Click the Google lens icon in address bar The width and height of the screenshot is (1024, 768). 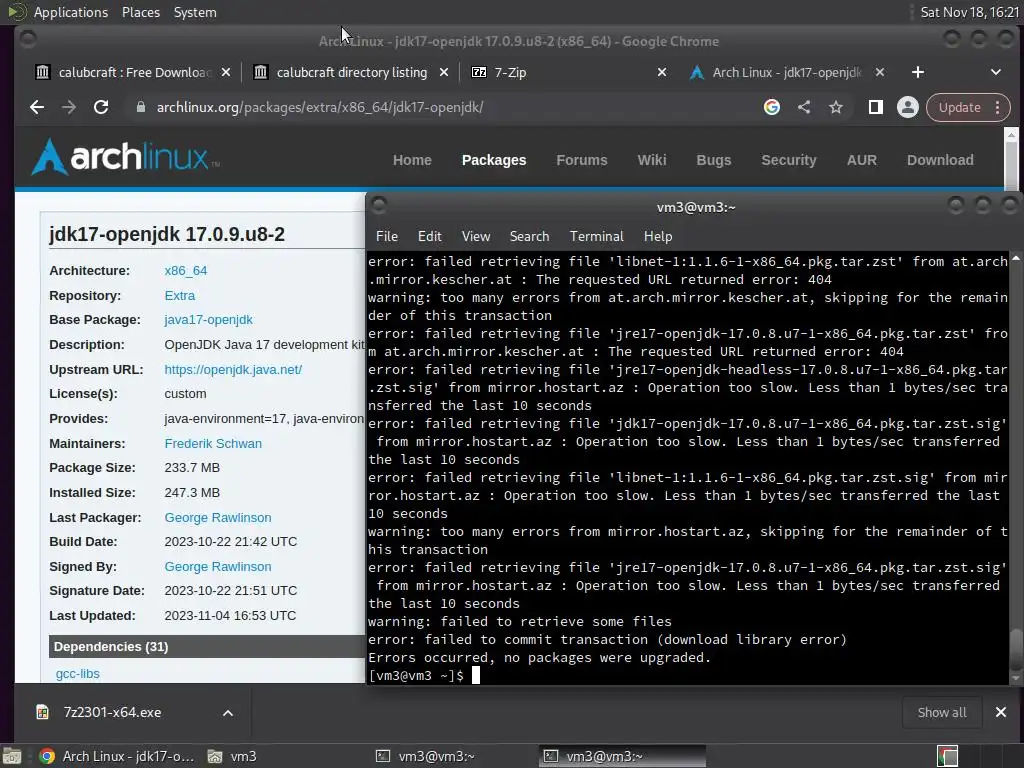point(772,108)
